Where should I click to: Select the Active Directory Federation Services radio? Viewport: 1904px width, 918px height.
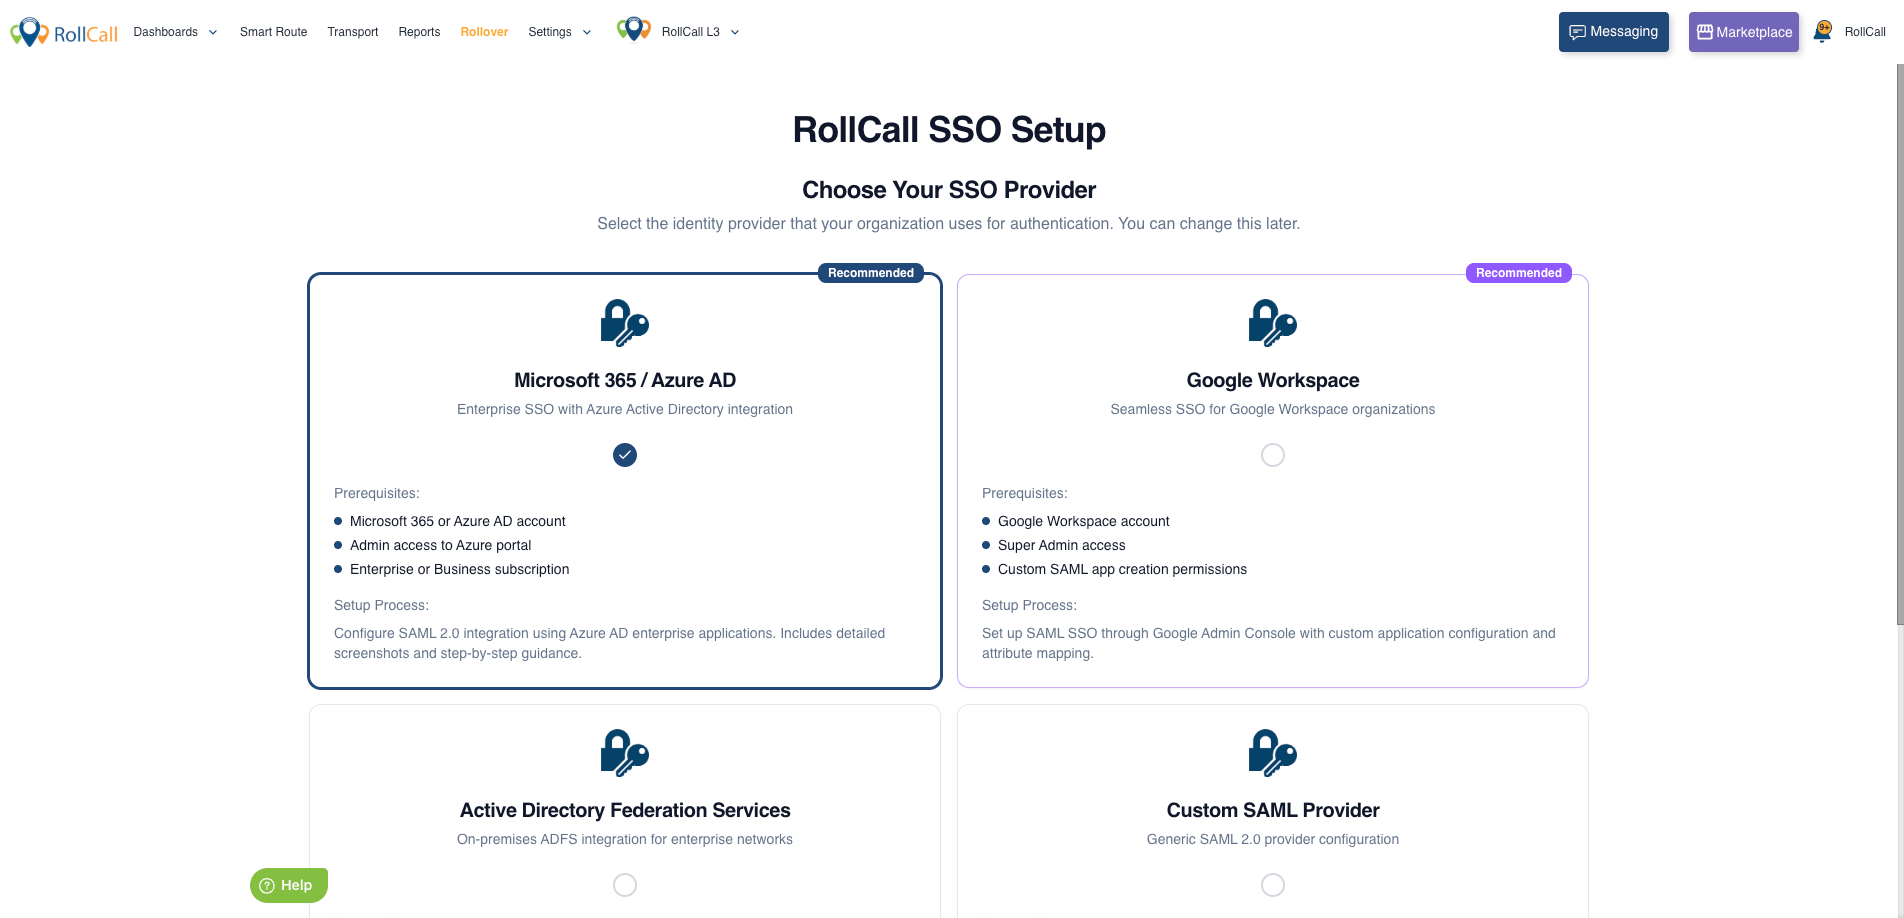[x=624, y=885]
